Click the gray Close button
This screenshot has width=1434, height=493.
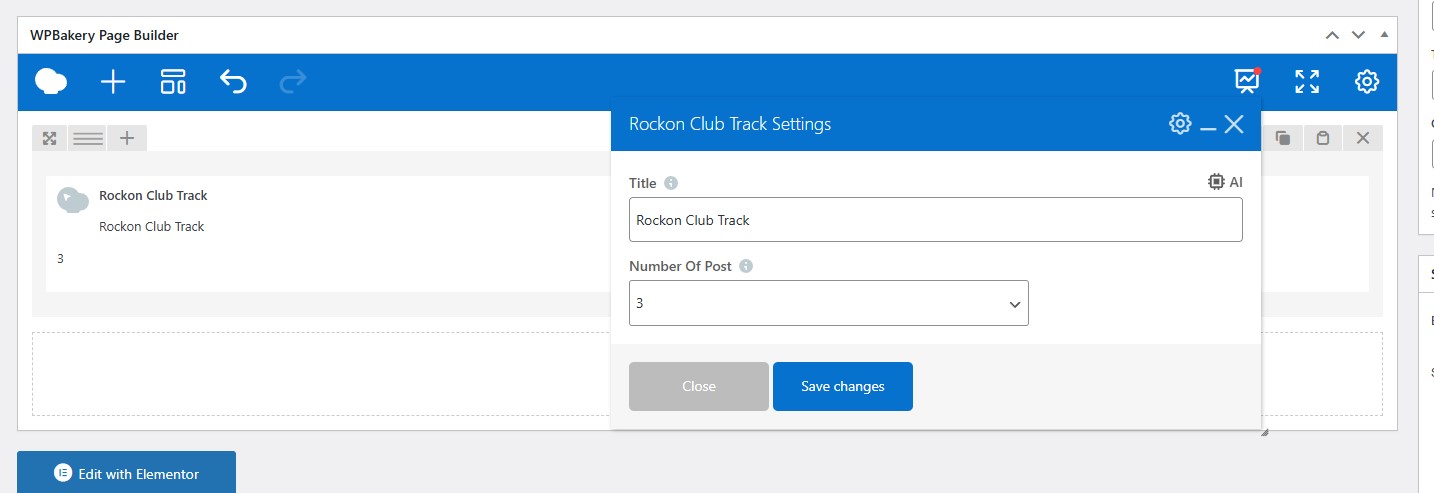(699, 386)
